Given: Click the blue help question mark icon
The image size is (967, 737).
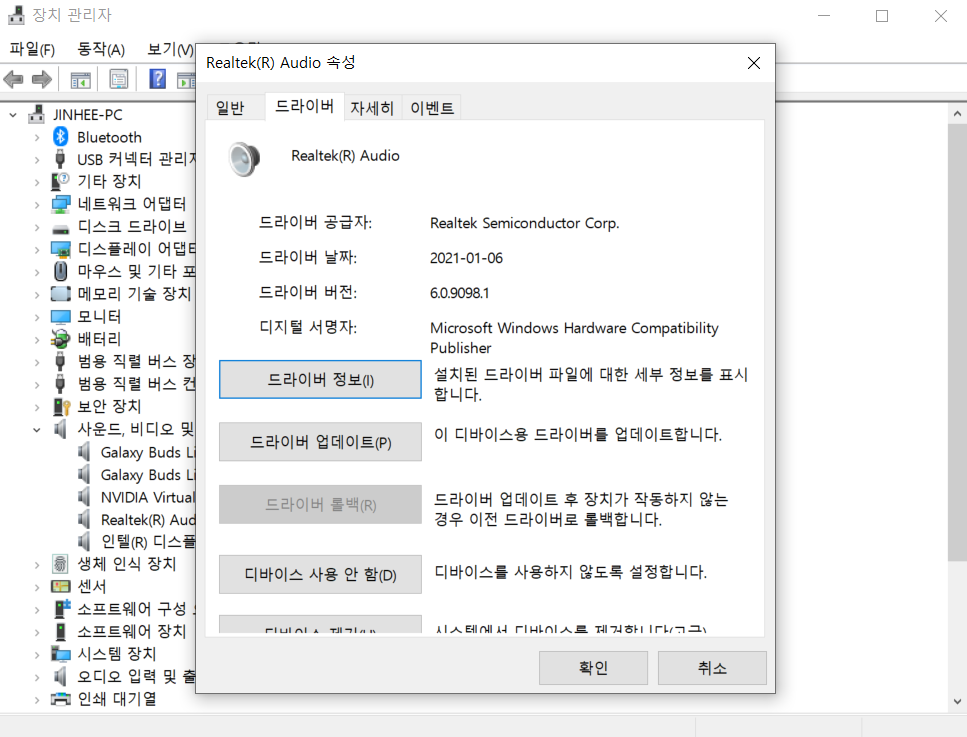Looking at the screenshot, I should point(157,79).
